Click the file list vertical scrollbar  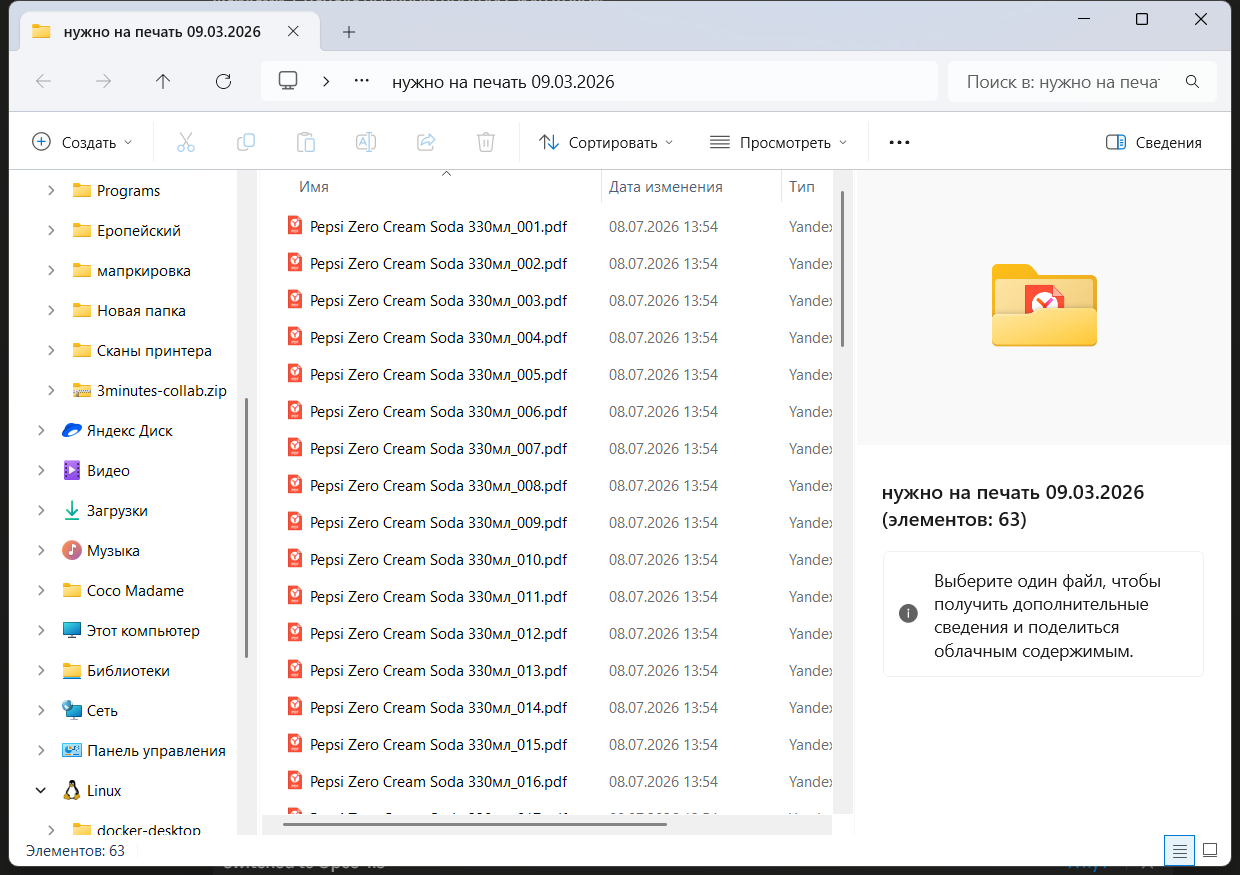(x=843, y=270)
